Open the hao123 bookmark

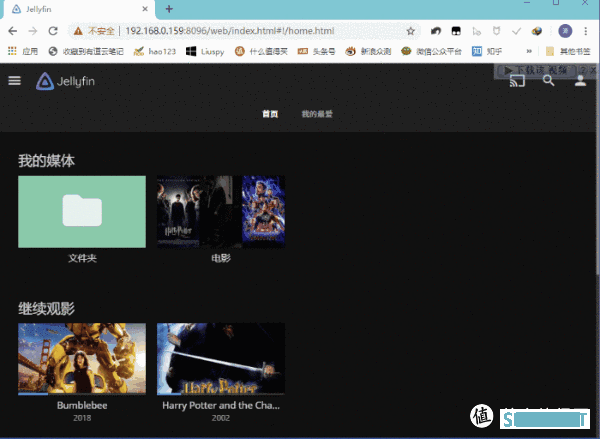tap(155, 51)
